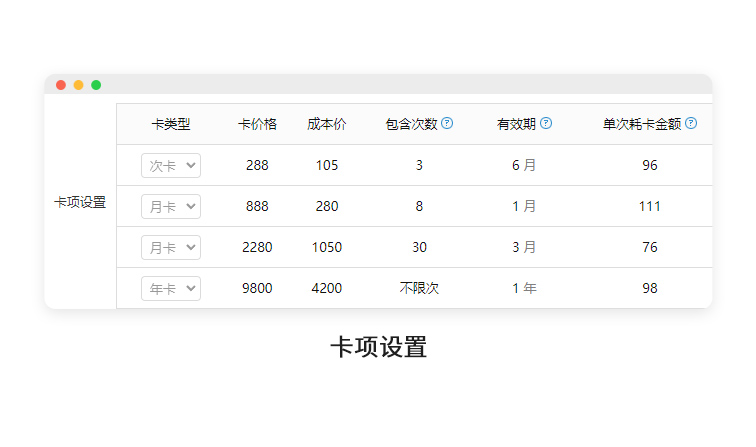
Task: Open the 月卡 dropdown in 888 row
Action: click(171, 206)
